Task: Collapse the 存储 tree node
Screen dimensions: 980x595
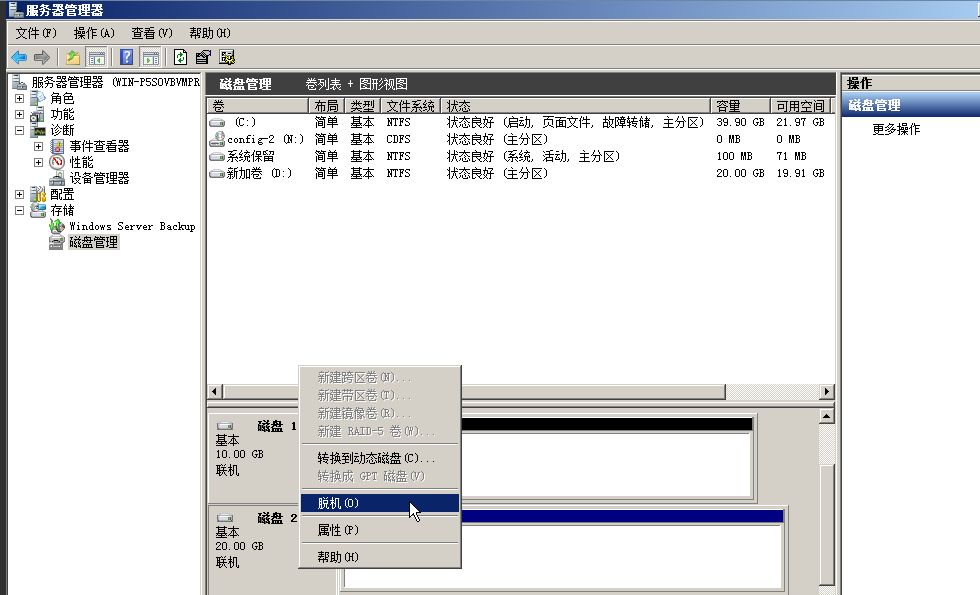Action: click(19, 208)
